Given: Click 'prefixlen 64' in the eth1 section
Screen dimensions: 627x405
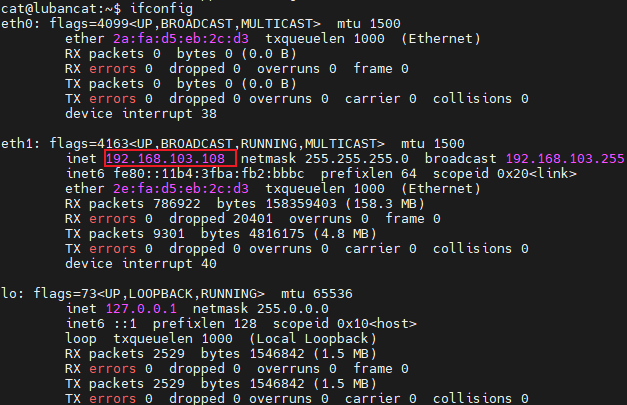Looking at the screenshot, I should tap(369, 174).
